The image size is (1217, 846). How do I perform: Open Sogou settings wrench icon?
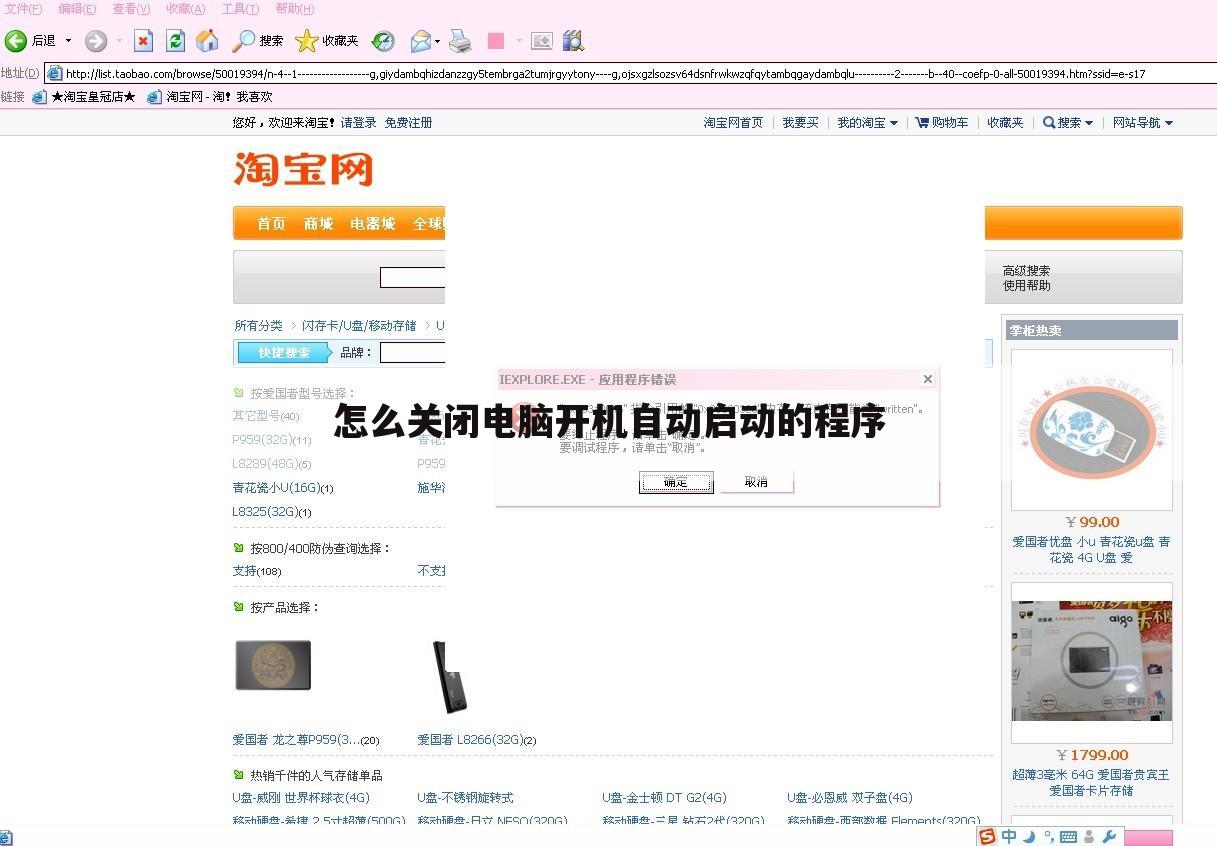1109,836
